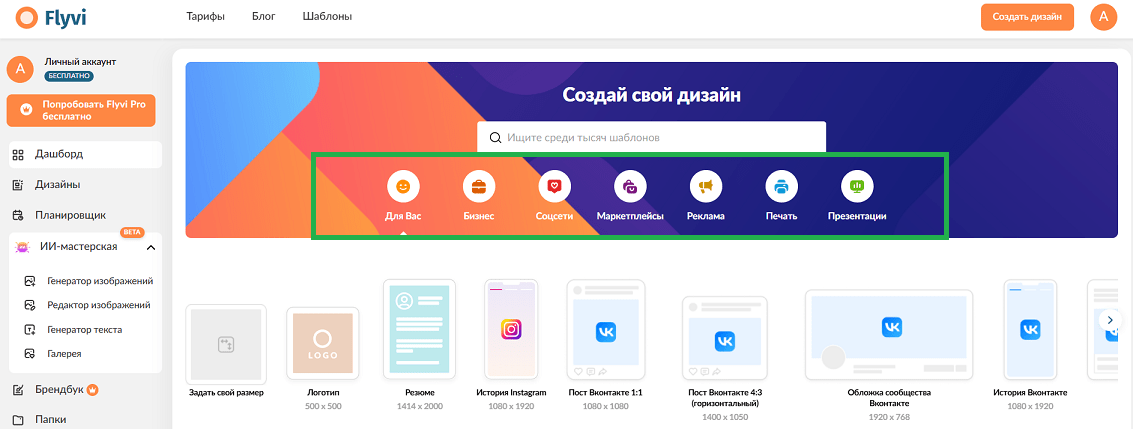Select the Для Вас smiley icon
This screenshot has height=429, width=1133.
[403, 187]
